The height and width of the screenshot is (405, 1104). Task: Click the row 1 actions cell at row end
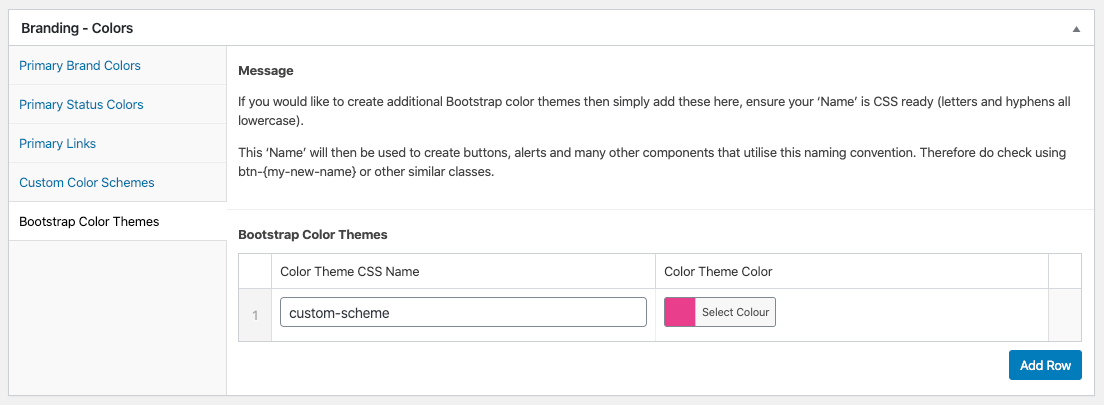point(1065,315)
